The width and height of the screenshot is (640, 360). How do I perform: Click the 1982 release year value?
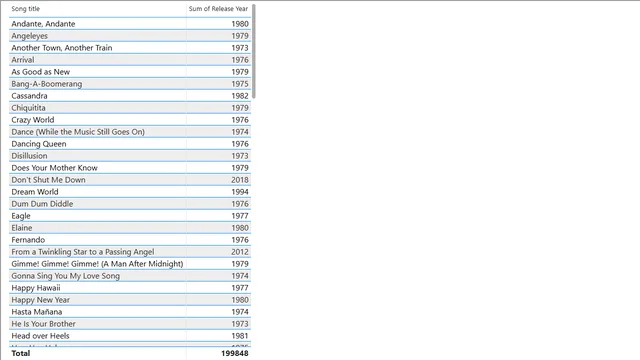[x=240, y=96]
